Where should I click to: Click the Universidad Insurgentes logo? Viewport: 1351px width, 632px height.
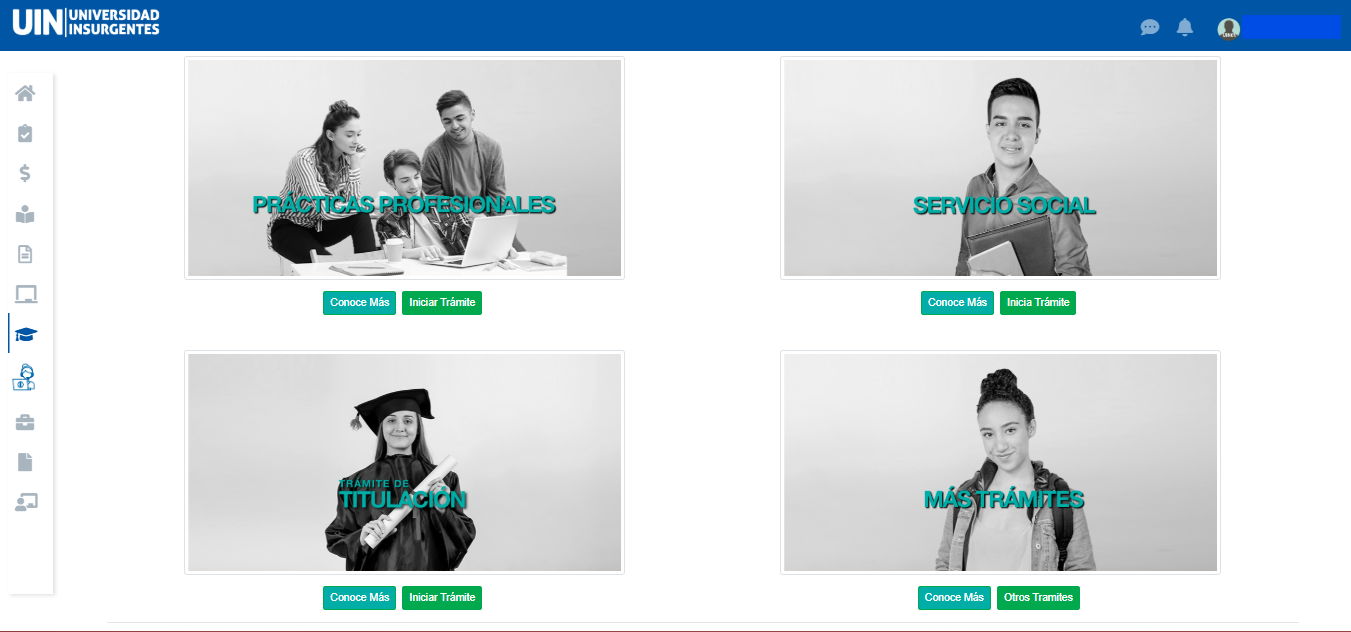(x=86, y=22)
